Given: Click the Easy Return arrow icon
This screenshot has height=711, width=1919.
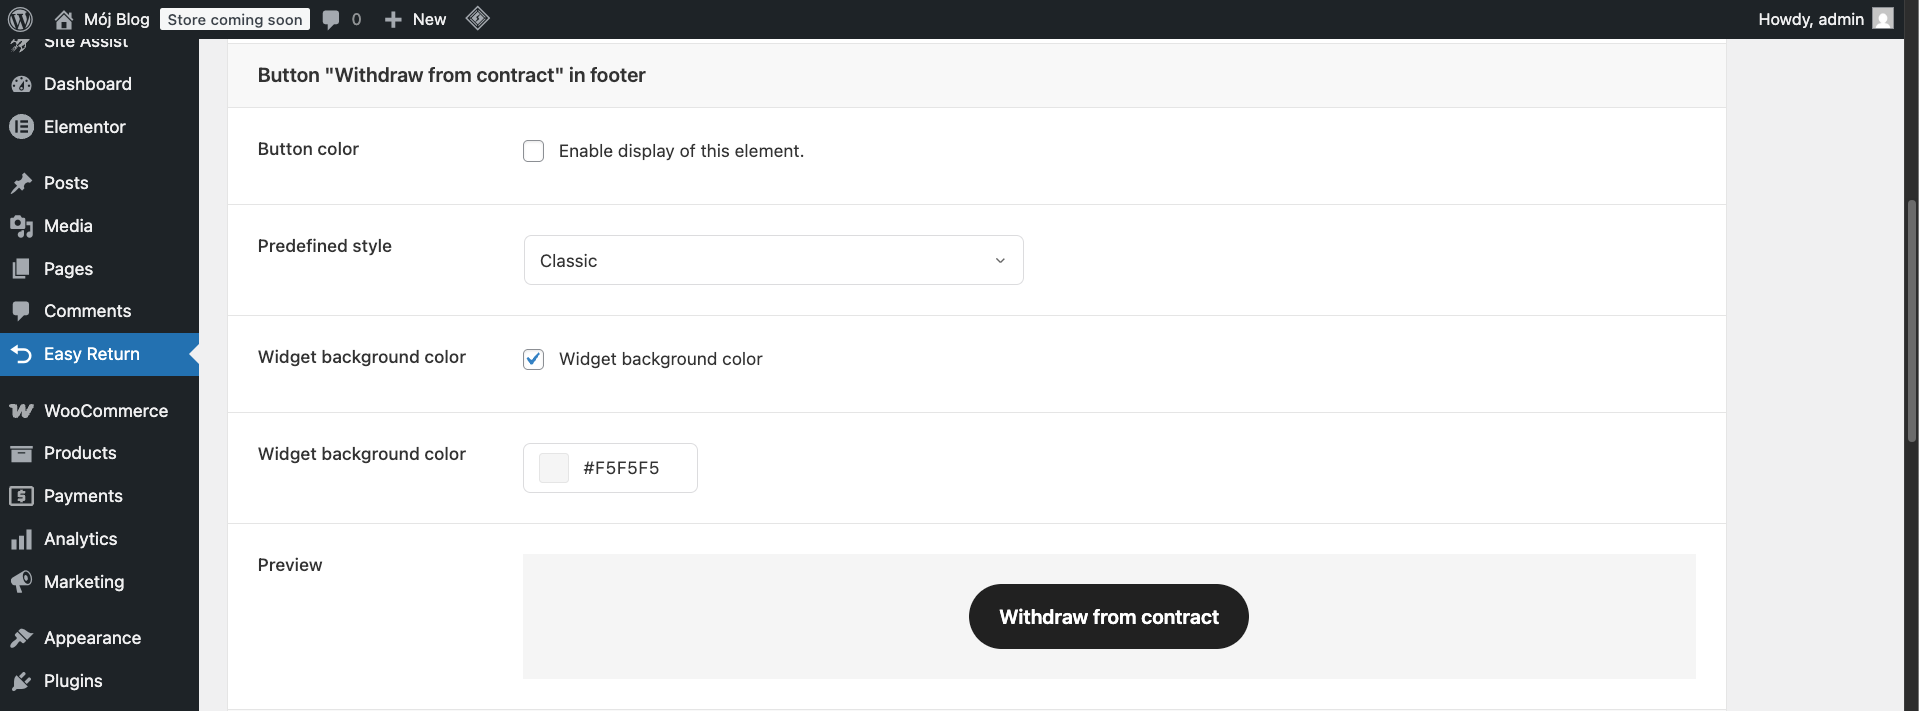Looking at the screenshot, I should pyautogui.click(x=21, y=354).
